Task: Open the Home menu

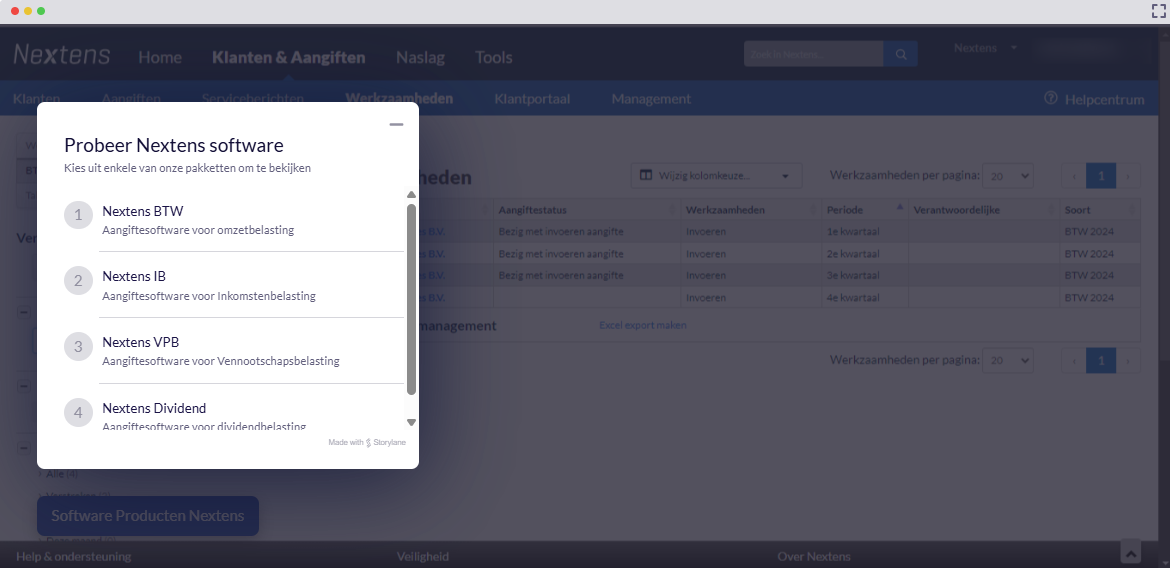Action: pyautogui.click(x=160, y=57)
